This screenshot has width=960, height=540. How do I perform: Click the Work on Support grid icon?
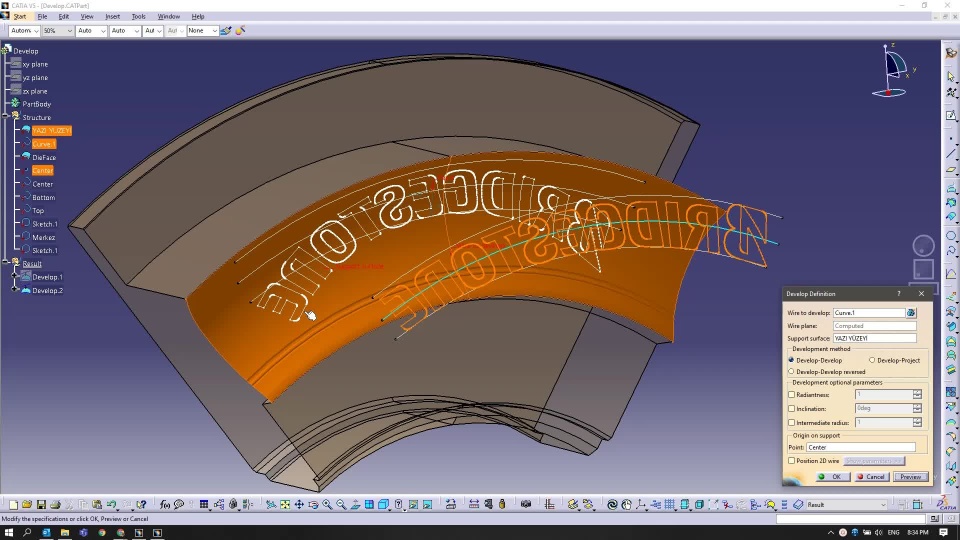(x=670, y=504)
